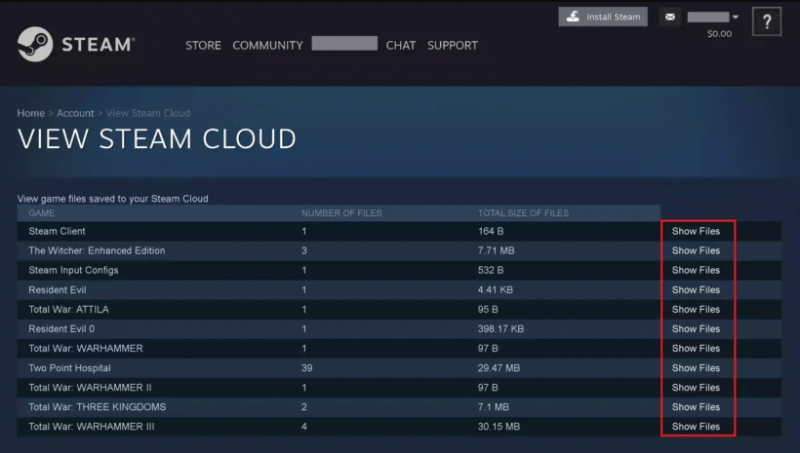Image resolution: width=800 pixels, height=453 pixels.
Task: Click the Steam logo icon
Action: [35, 44]
